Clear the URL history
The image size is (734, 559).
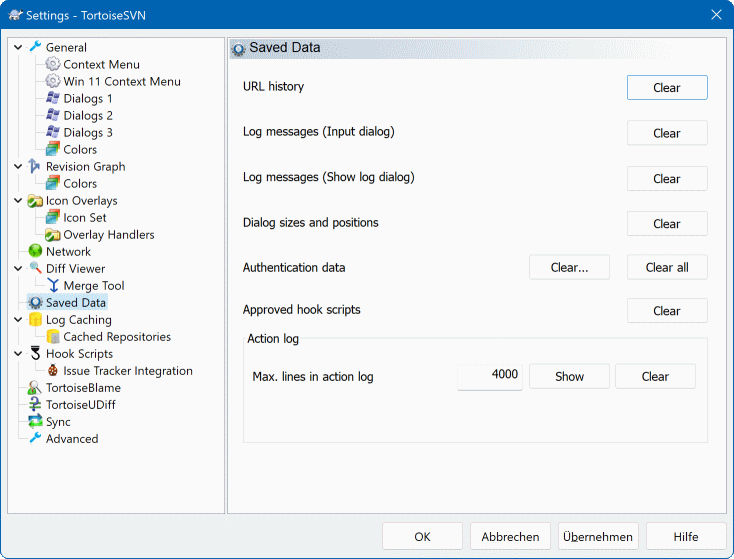coord(667,88)
